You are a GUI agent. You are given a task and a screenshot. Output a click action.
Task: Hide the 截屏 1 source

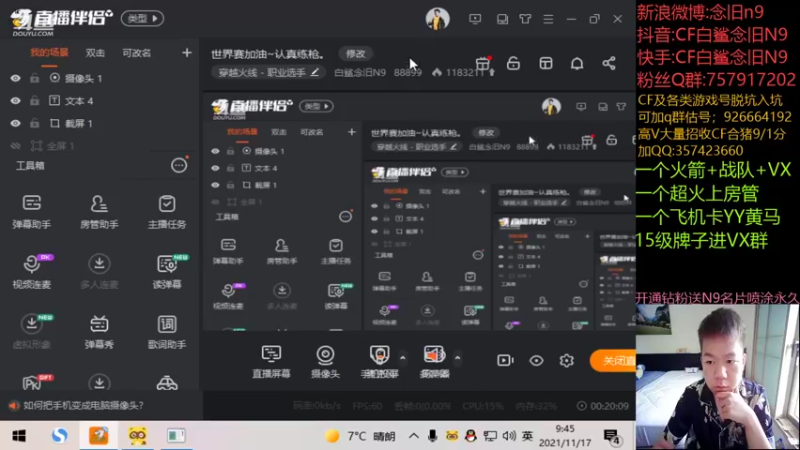tap(15, 123)
